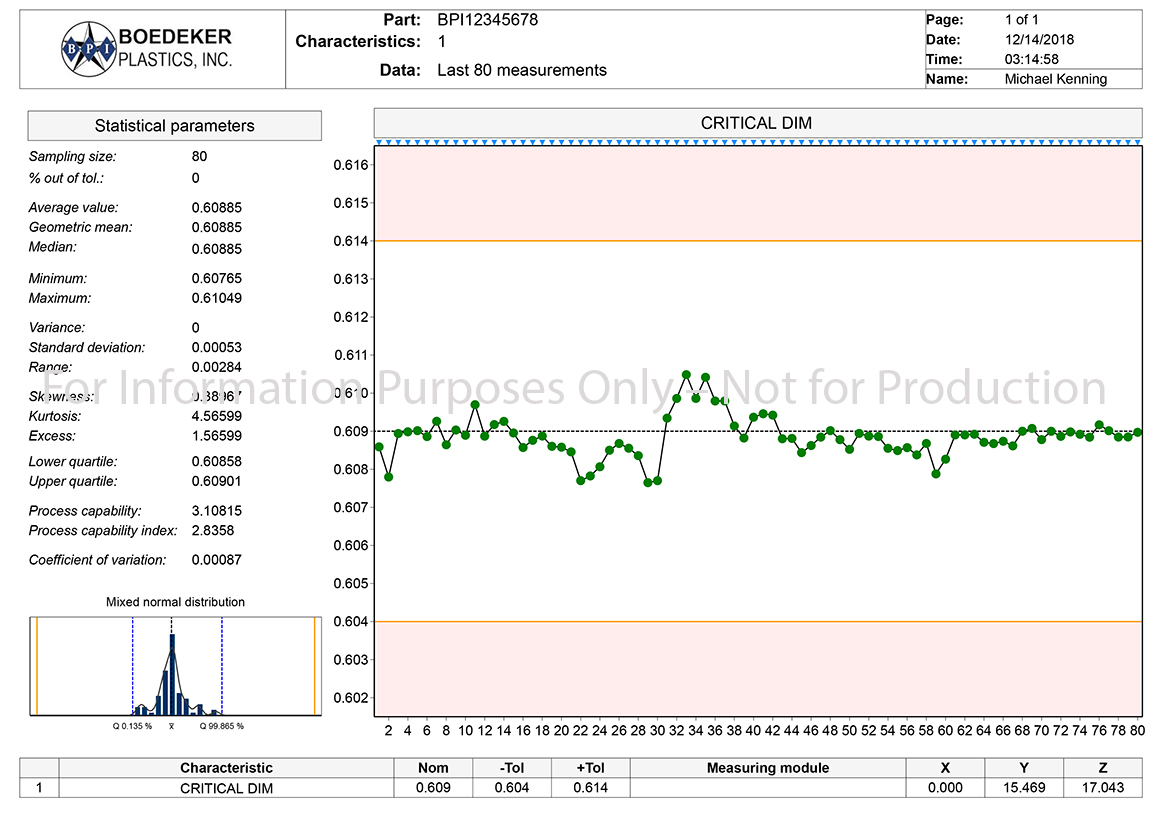Click the Name field Michael Kenning
The image size is (1170, 827).
click(x=1055, y=79)
